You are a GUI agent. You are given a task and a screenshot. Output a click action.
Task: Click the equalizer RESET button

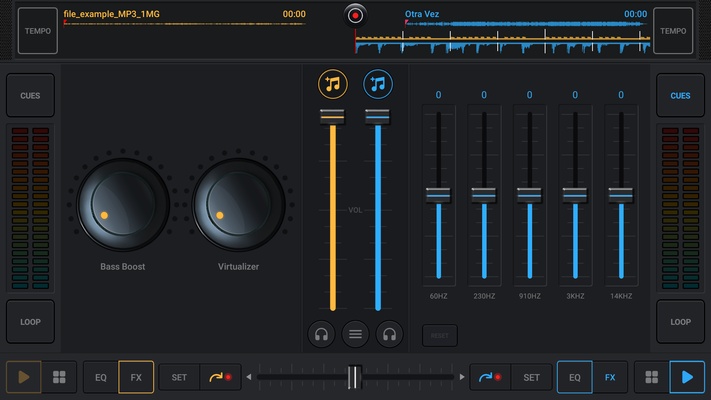click(x=440, y=336)
